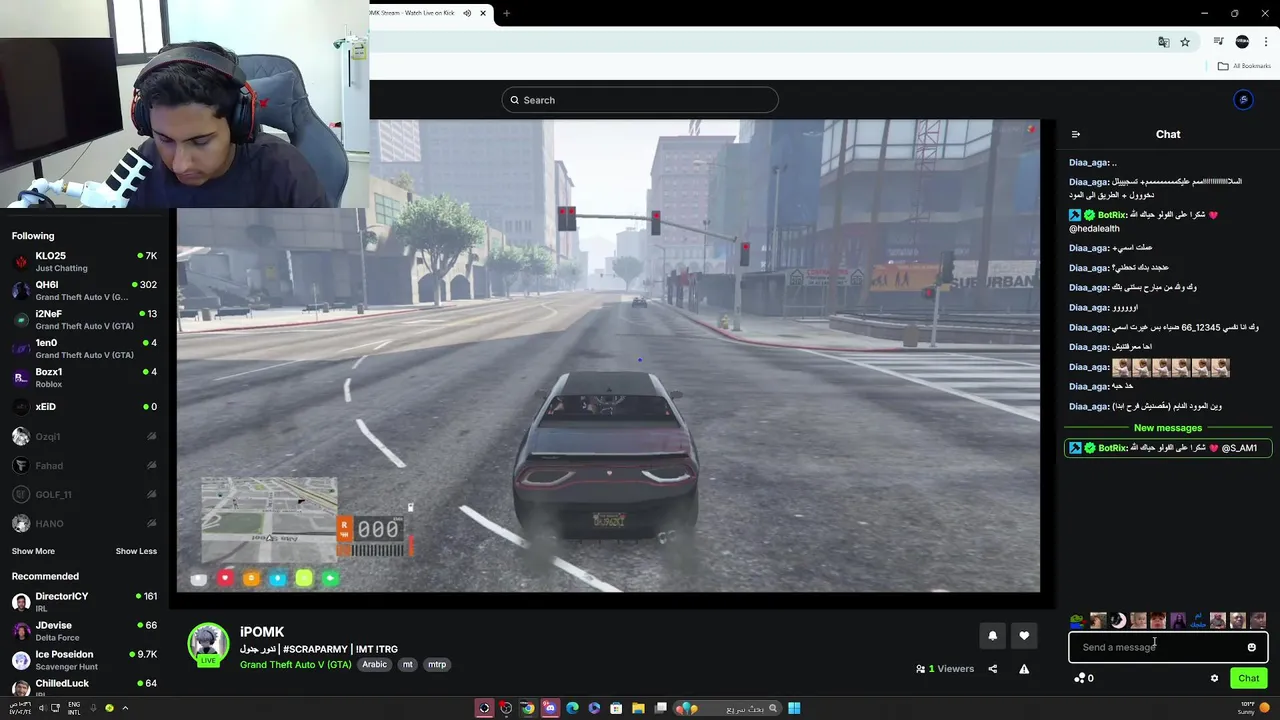Screen dimensions: 1280x720
Task: Open chat settings gear icon
Action: click(x=1215, y=678)
